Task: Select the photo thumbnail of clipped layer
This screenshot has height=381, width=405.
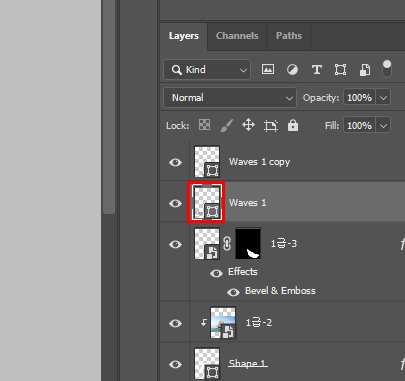Action: [x=223, y=323]
